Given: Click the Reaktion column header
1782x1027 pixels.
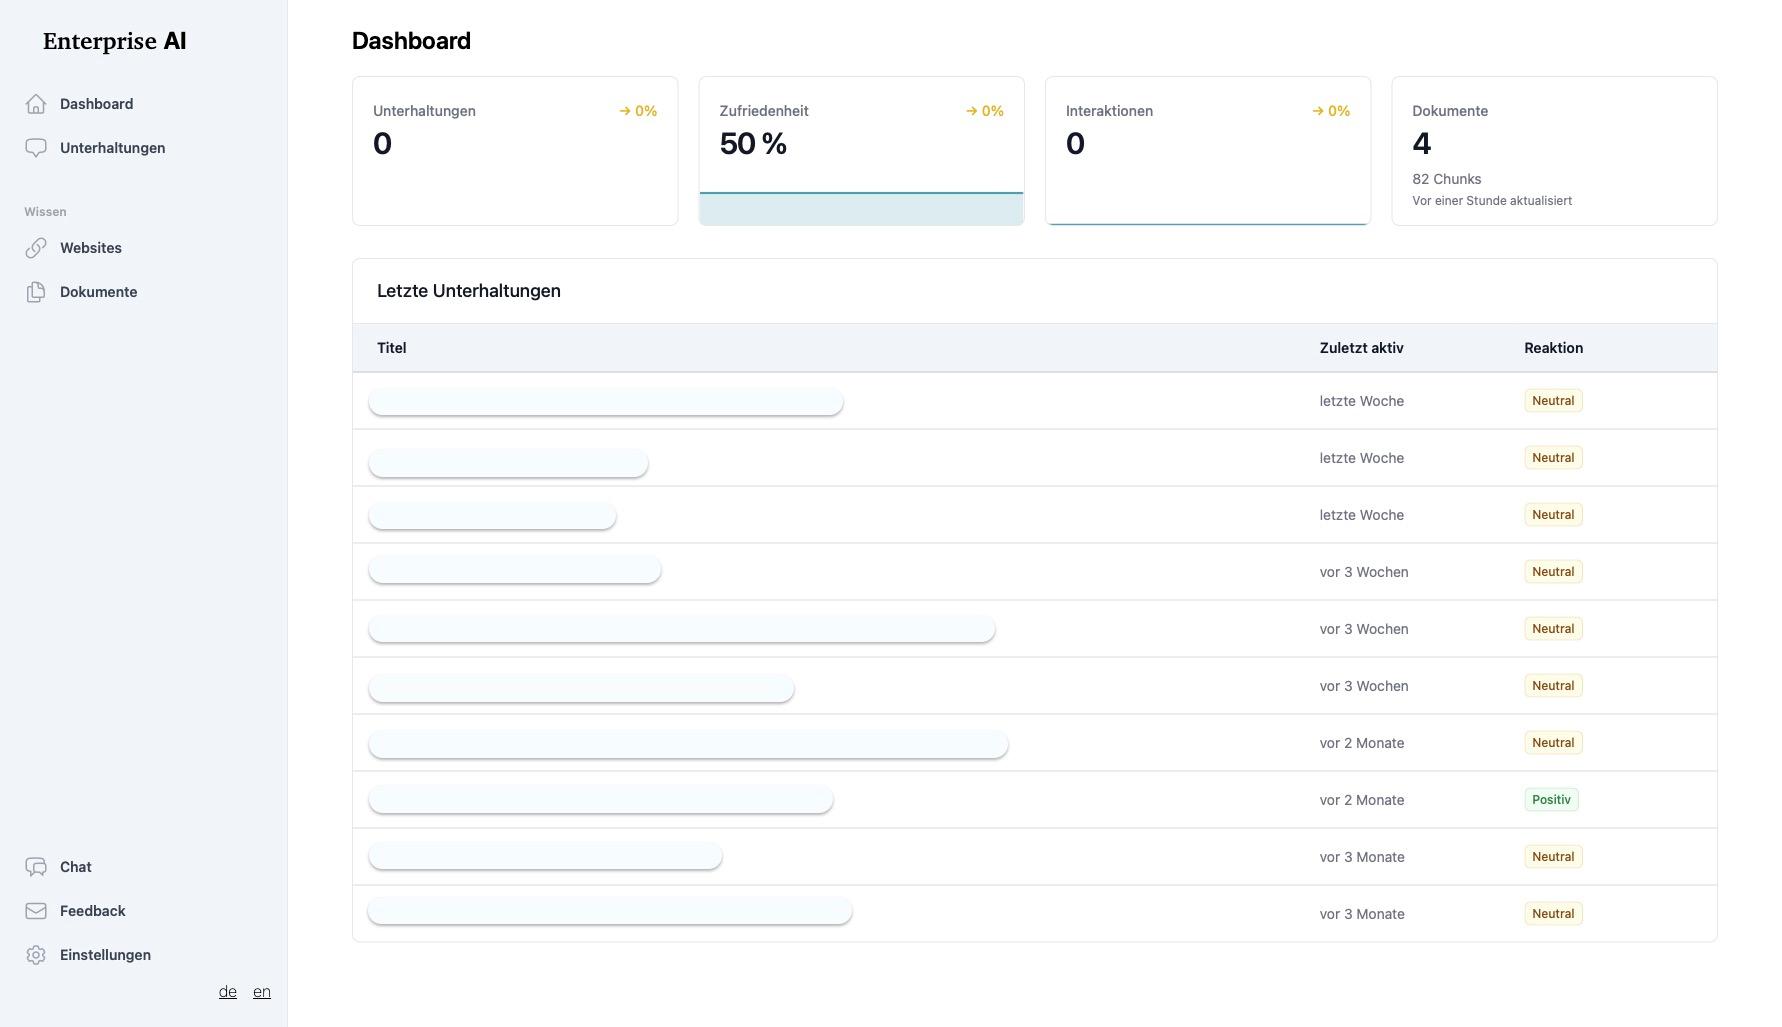Looking at the screenshot, I should pyautogui.click(x=1553, y=348).
